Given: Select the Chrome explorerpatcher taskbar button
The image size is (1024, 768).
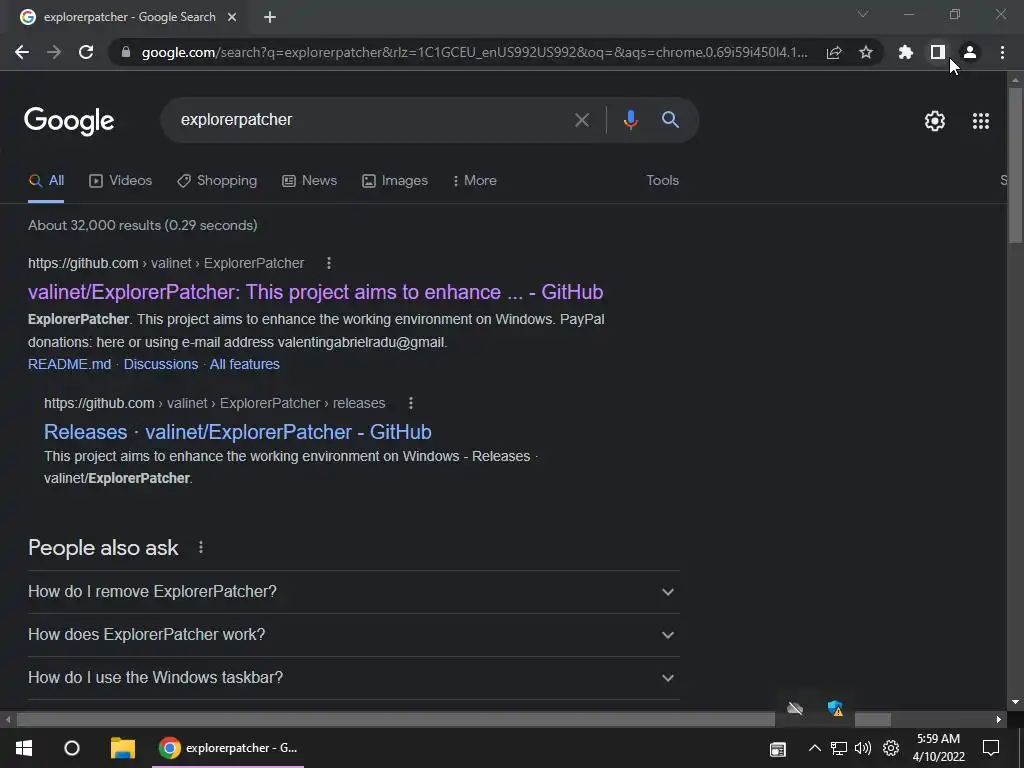Looking at the screenshot, I should click(228, 748).
